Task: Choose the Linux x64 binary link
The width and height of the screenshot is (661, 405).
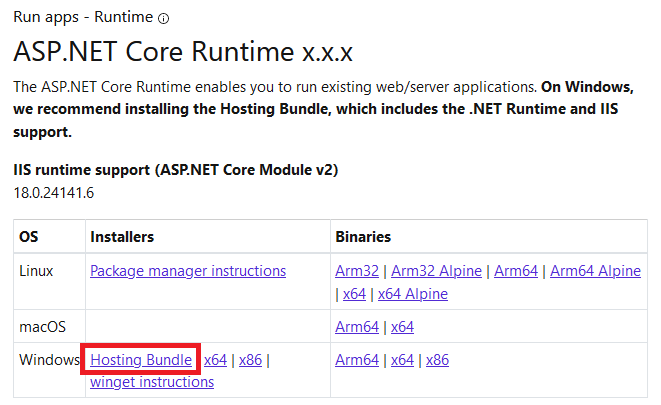Action: pos(354,294)
